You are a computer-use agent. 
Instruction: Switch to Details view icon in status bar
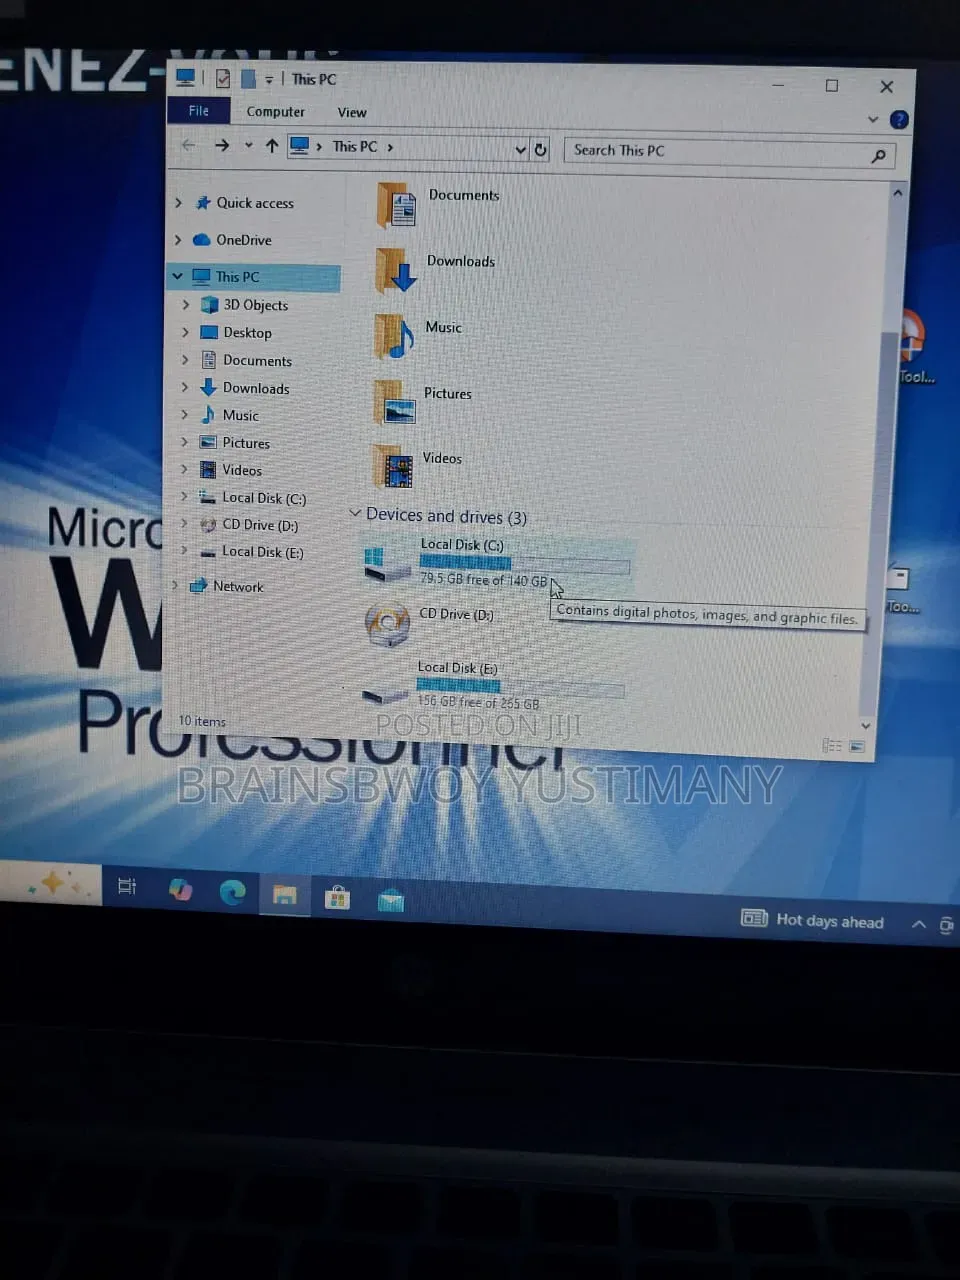[831, 745]
